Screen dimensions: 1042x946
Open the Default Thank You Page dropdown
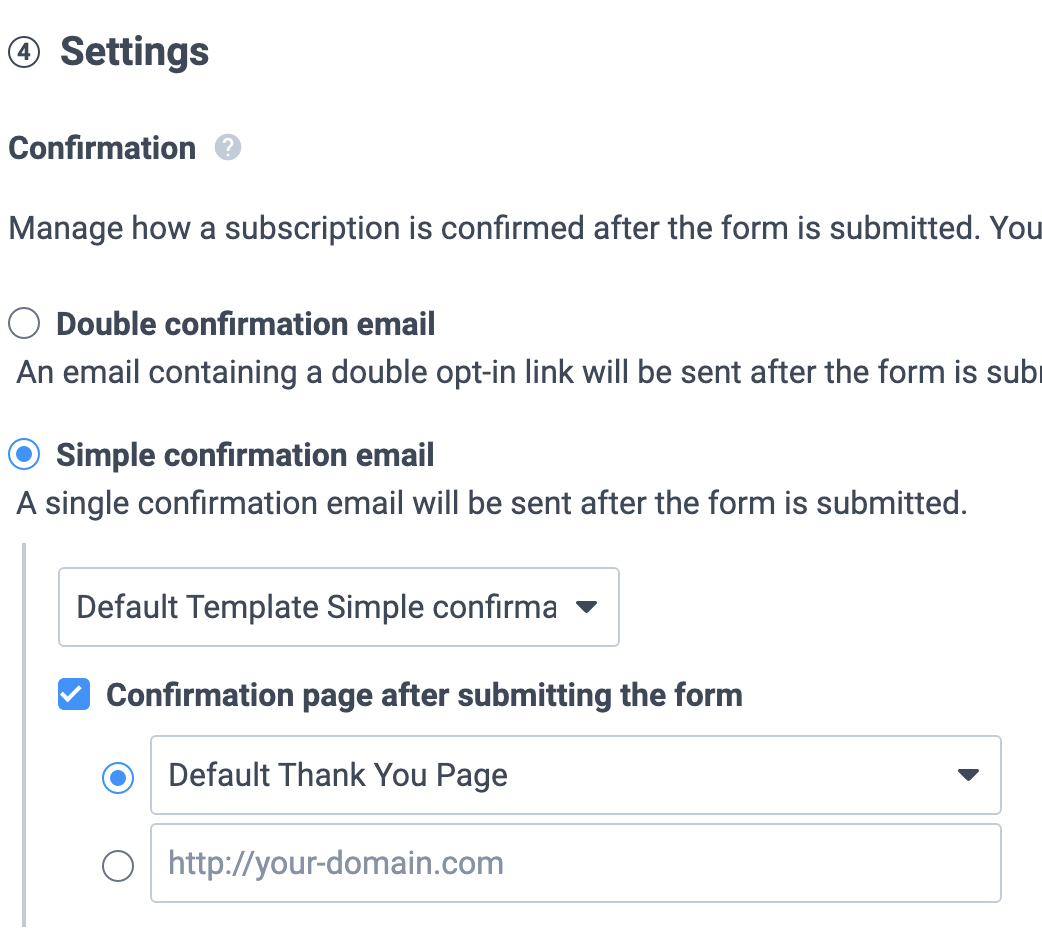tap(575, 775)
